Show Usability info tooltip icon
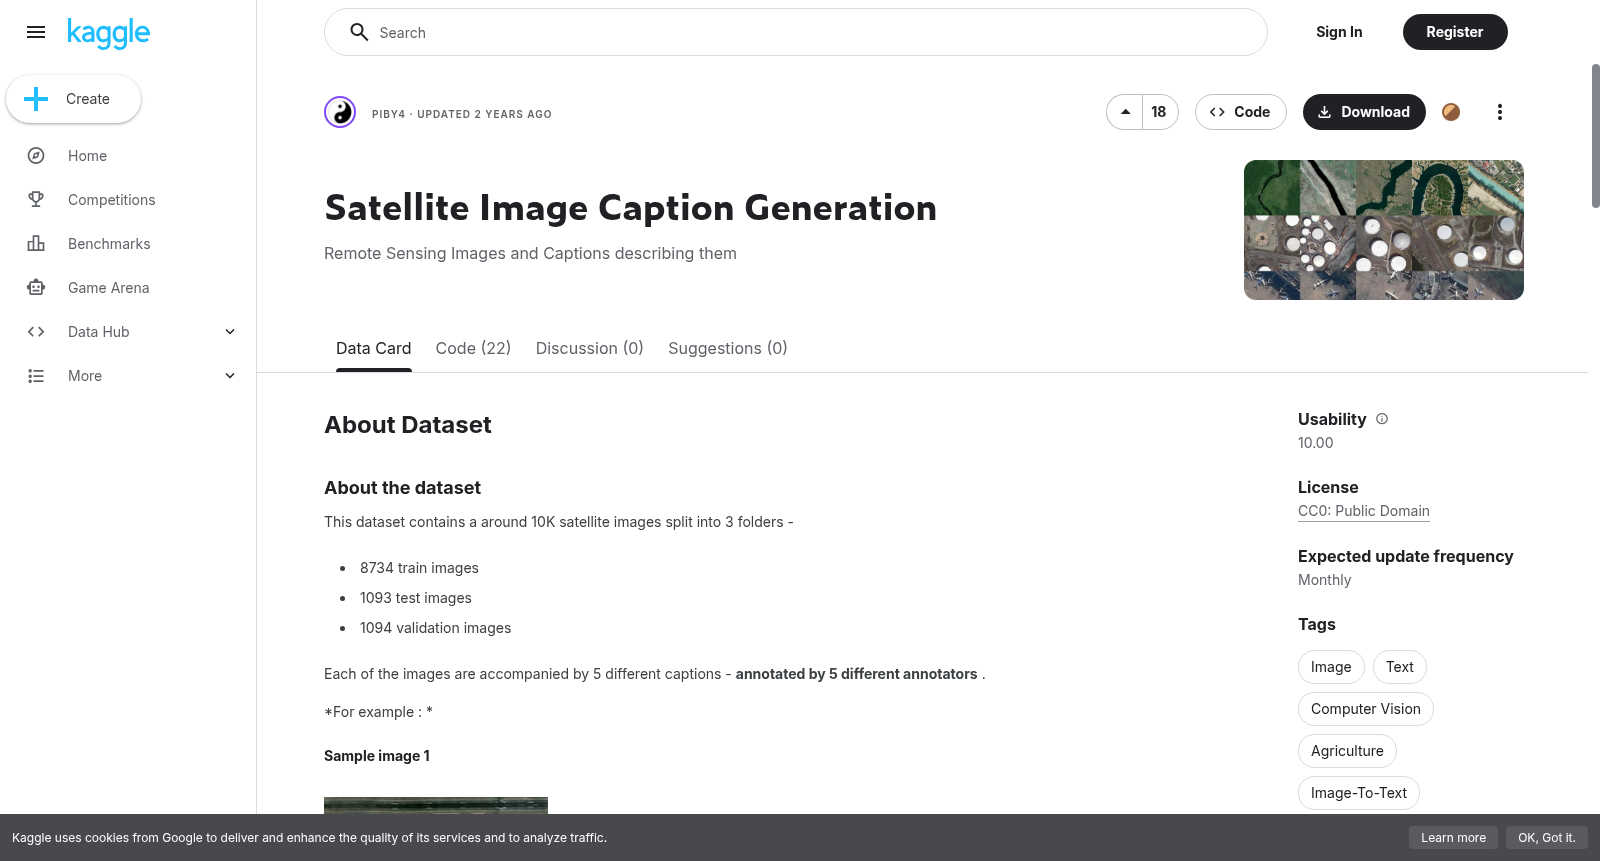The height and width of the screenshot is (861, 1600). point(1382,419)
